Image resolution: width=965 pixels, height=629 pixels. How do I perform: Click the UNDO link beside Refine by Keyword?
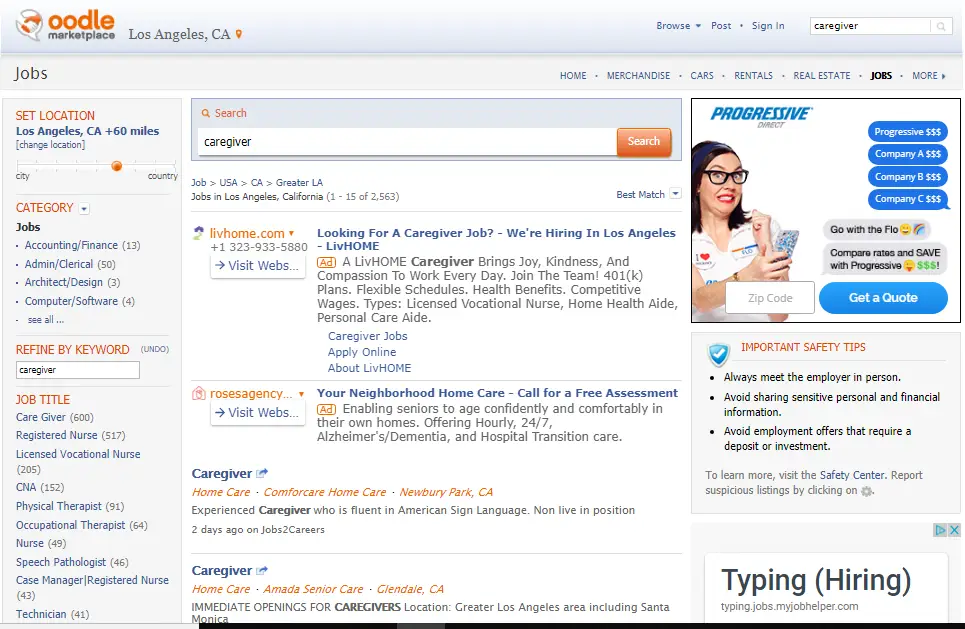pyautogui.click(x=154, y=349)
